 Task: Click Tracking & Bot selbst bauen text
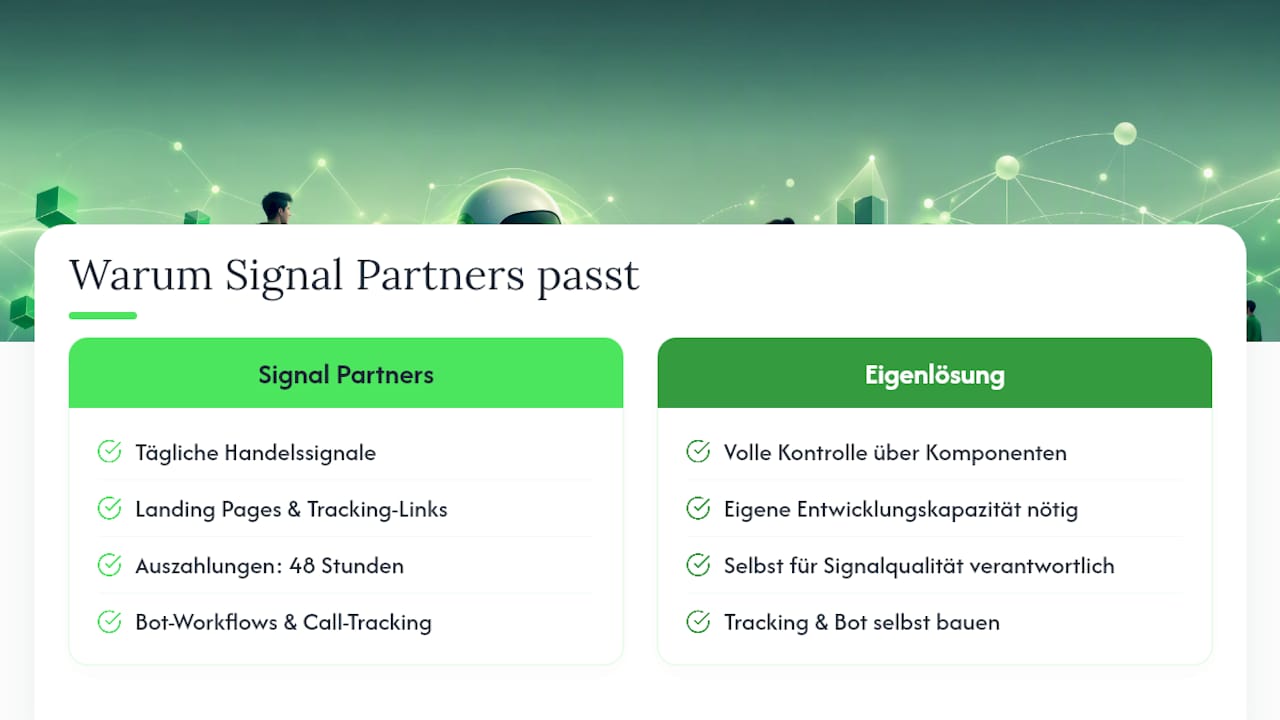tap(862, 622)
